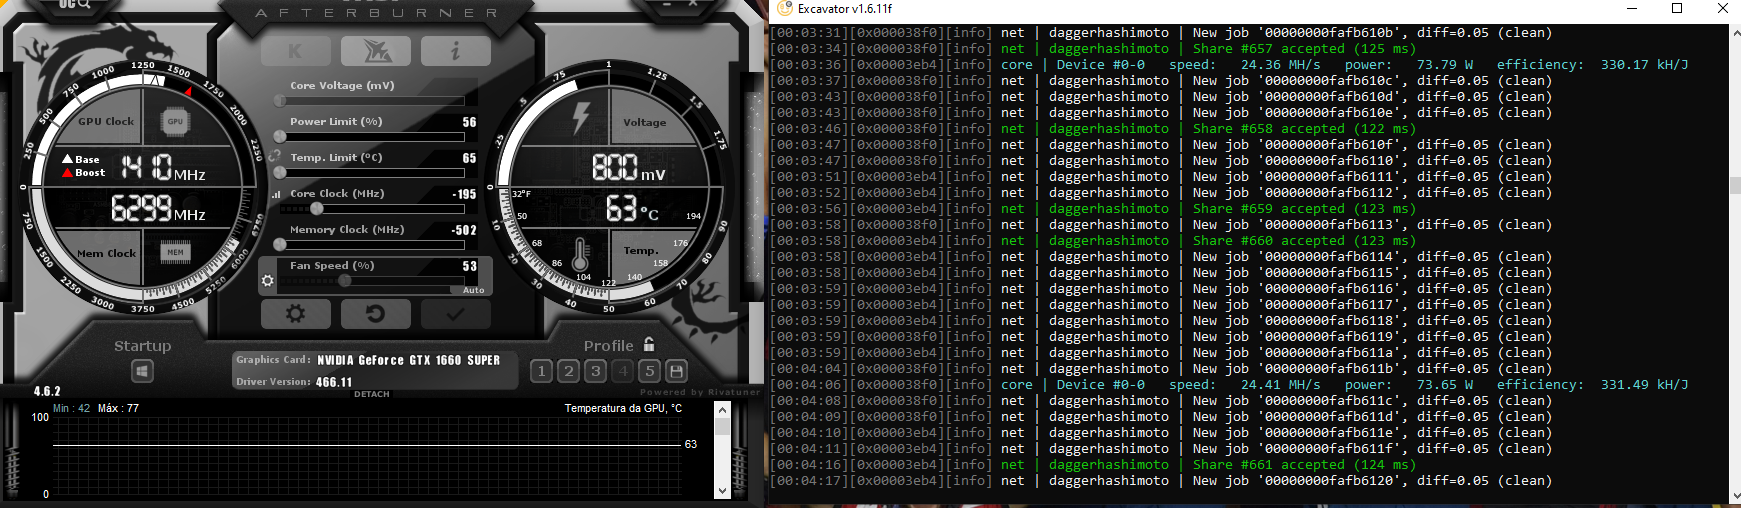This screenshot has width=1741, height=508.
Task: Click the Afterburner version 4.6.2 label
Action: coord(47,391)
